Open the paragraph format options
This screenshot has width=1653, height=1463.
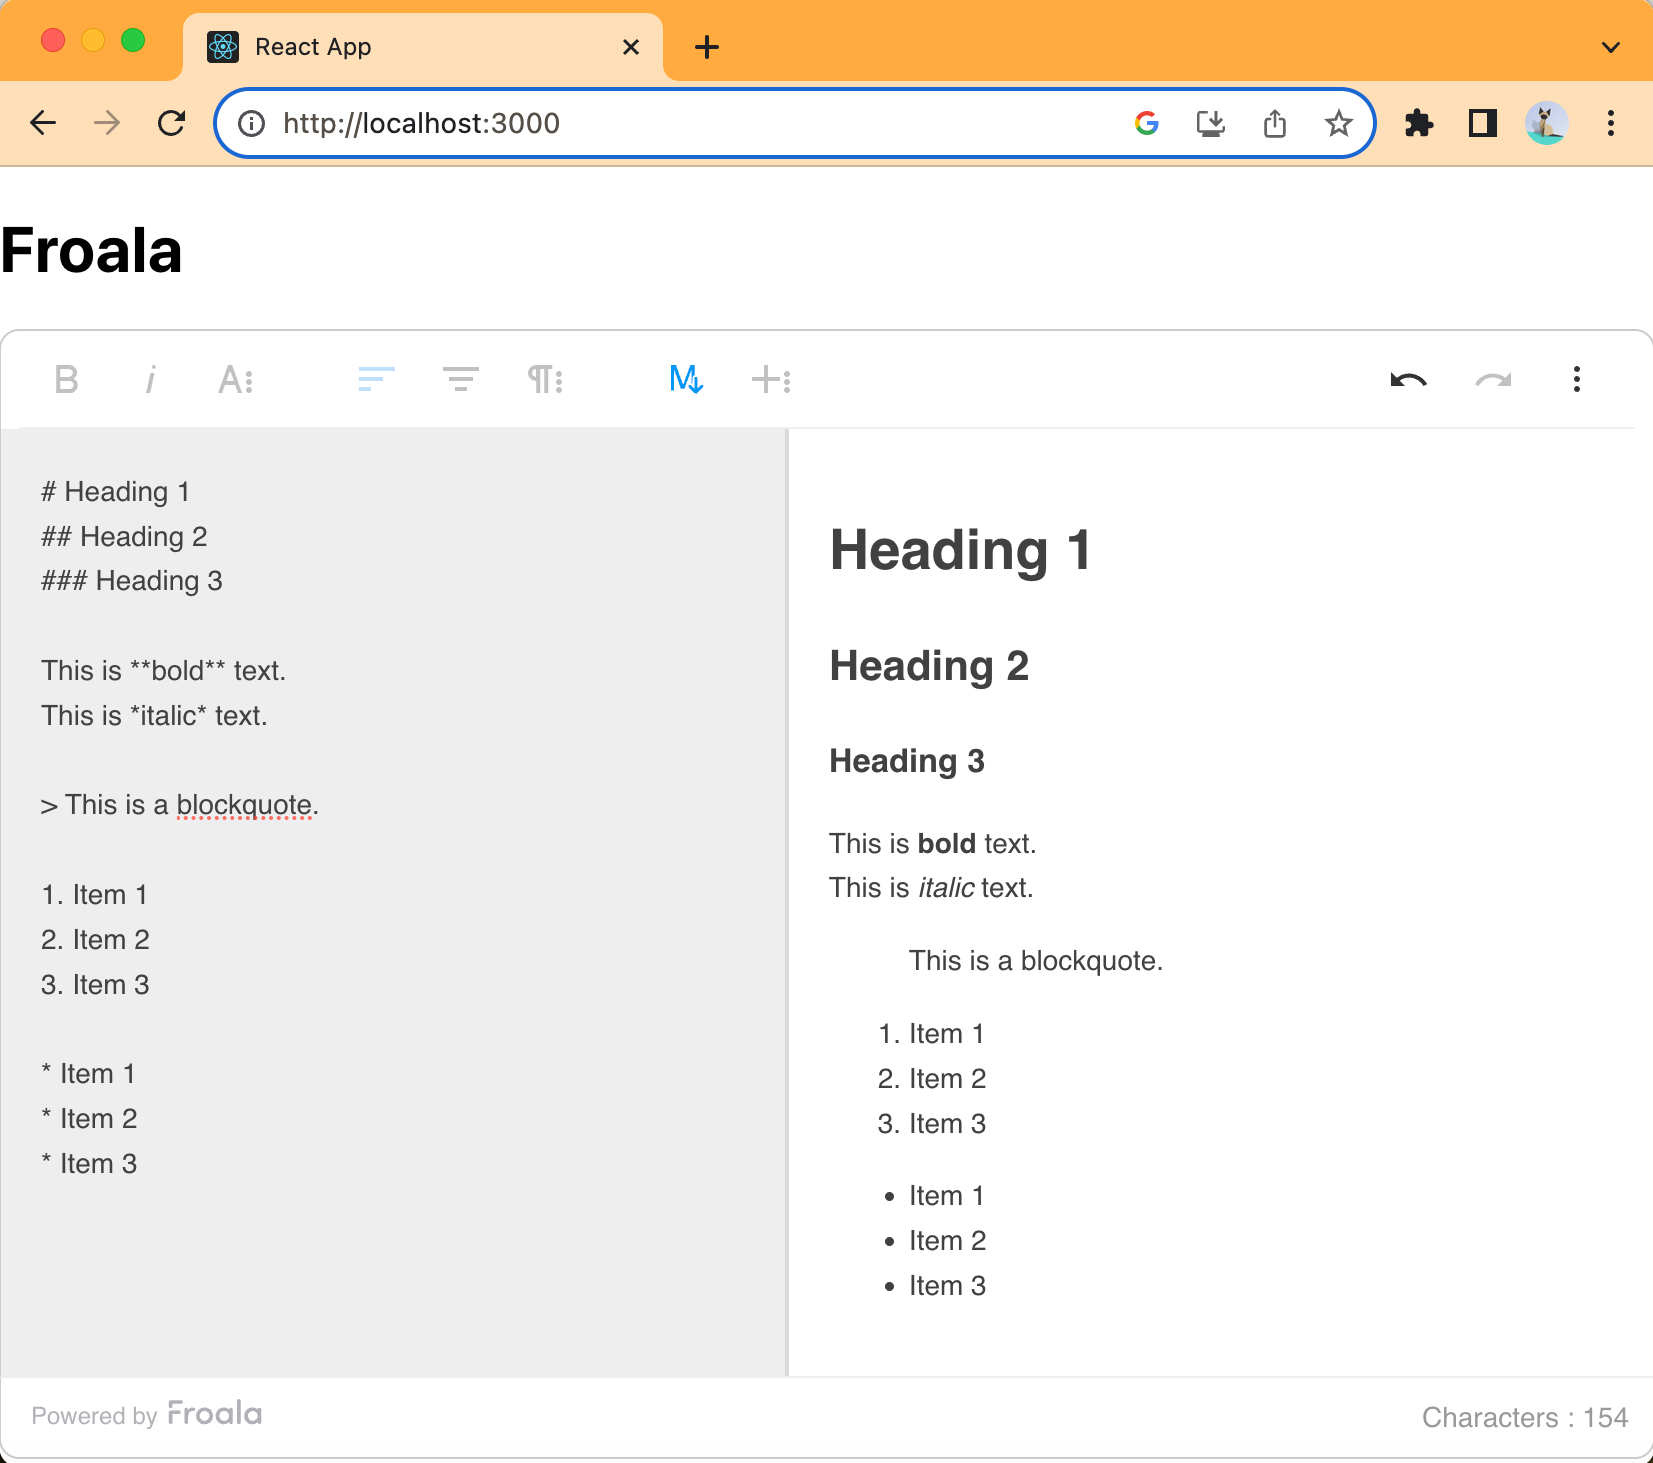click(x=545, y=379)
